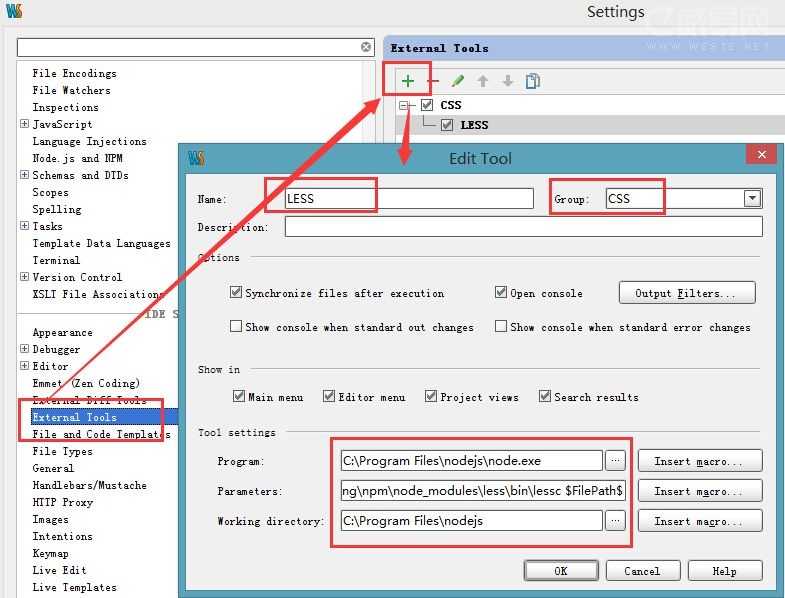The width and height of the screenshot is (785, 598).
Task: Insert macro for the Program field
Action: [700, 461]
